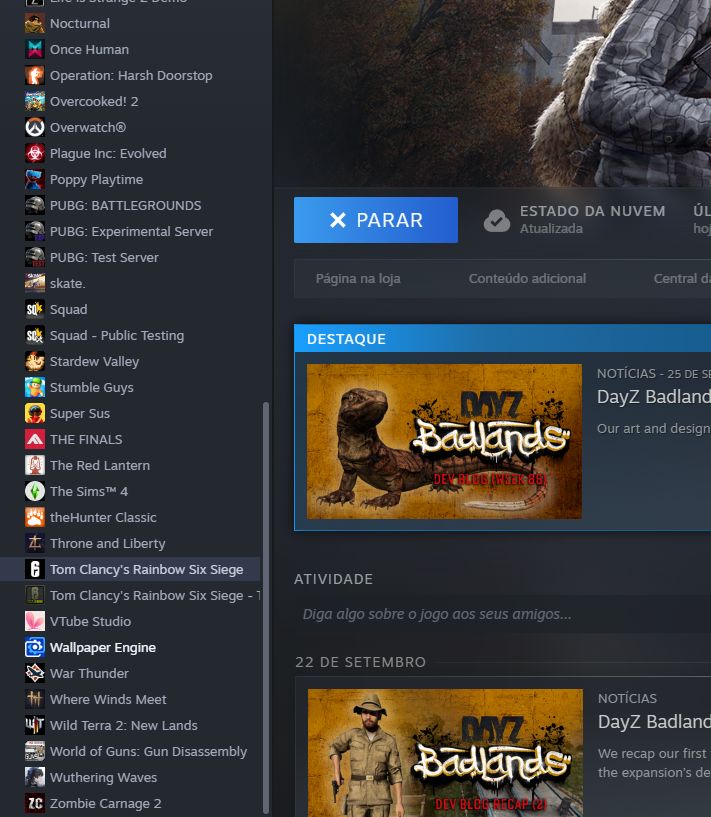711x817 pixels.
Task: Click the War Thunder game icon
Action: click(x=35, y=674)
